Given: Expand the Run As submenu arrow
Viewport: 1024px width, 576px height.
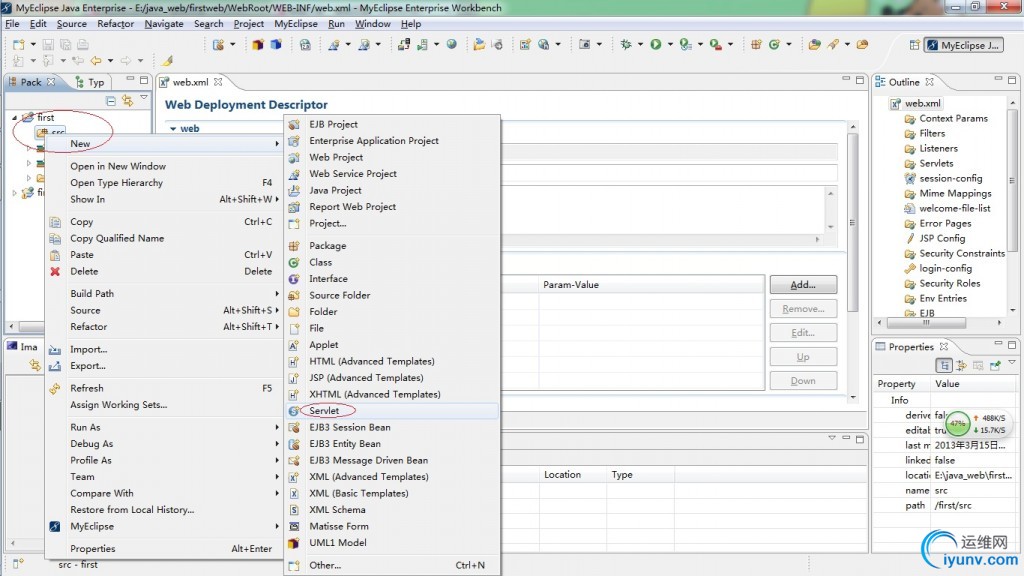Looking at the screenshot, I should pos(277,427).
